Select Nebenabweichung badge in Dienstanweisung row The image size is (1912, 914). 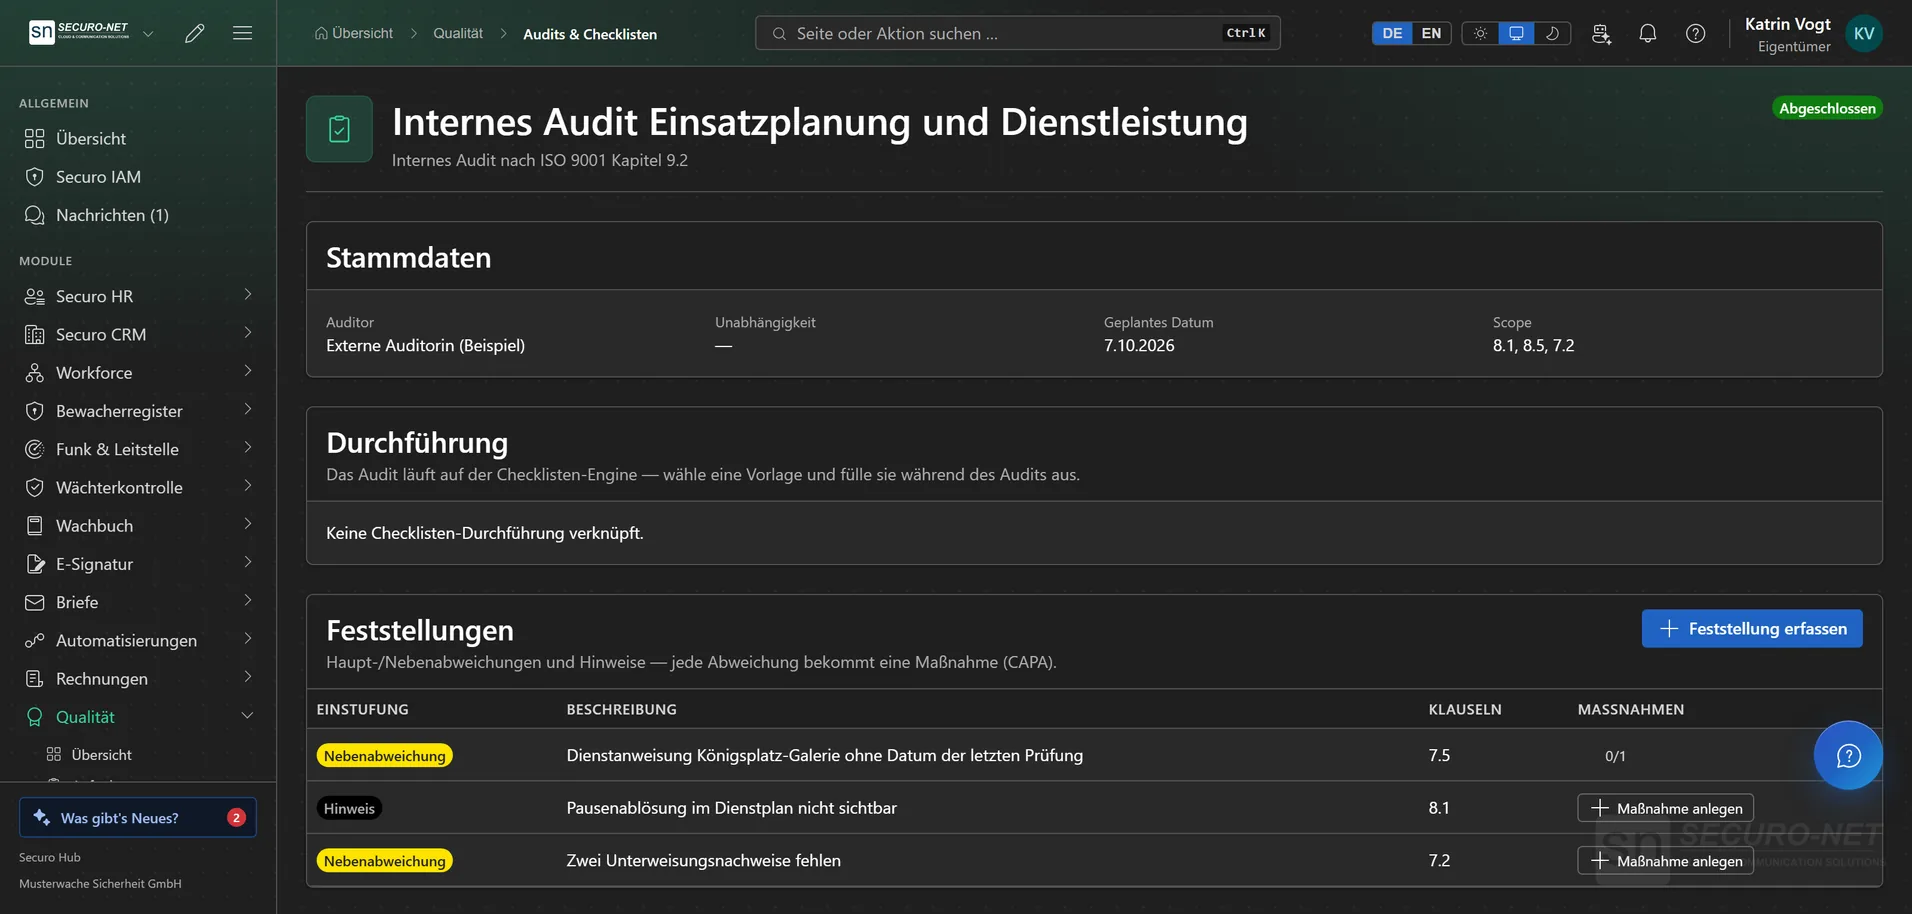click(385, 755)
